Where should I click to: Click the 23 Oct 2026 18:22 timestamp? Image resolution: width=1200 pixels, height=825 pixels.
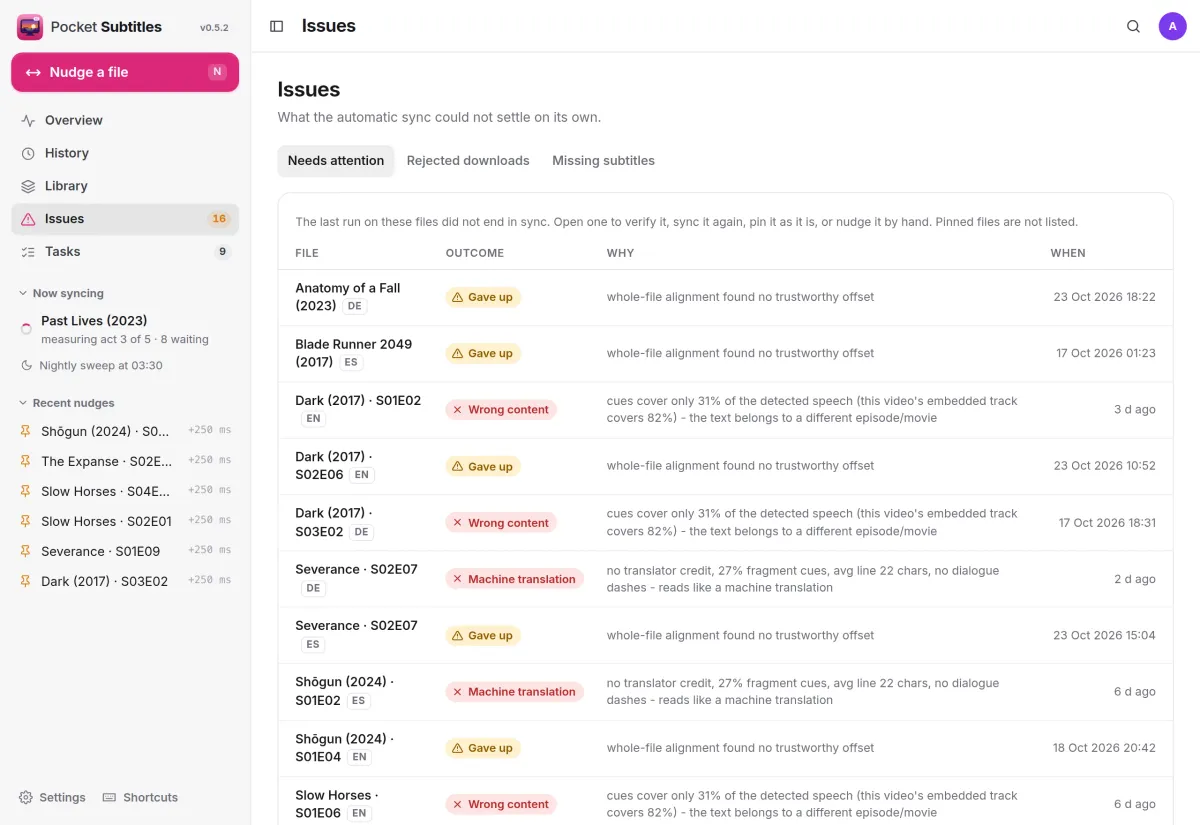[x=1104, y=297]
